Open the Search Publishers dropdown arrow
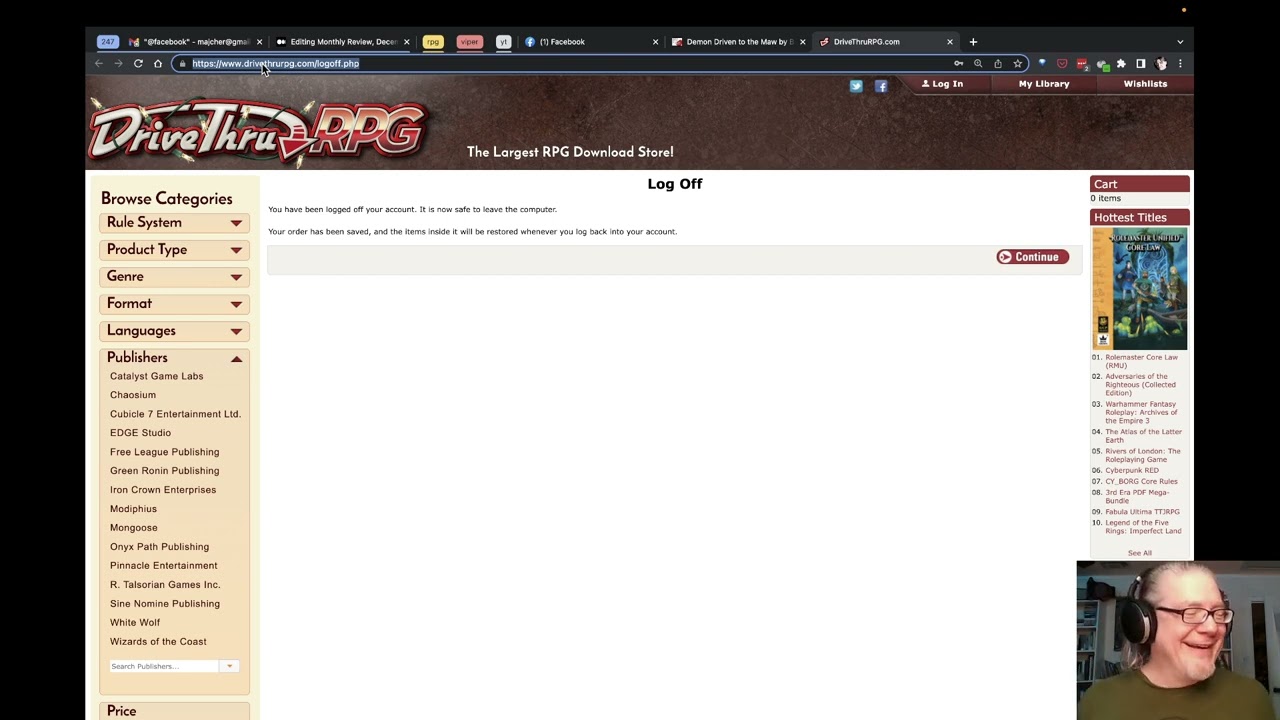This screenshot has height=720, width=1280. (229, 666)
